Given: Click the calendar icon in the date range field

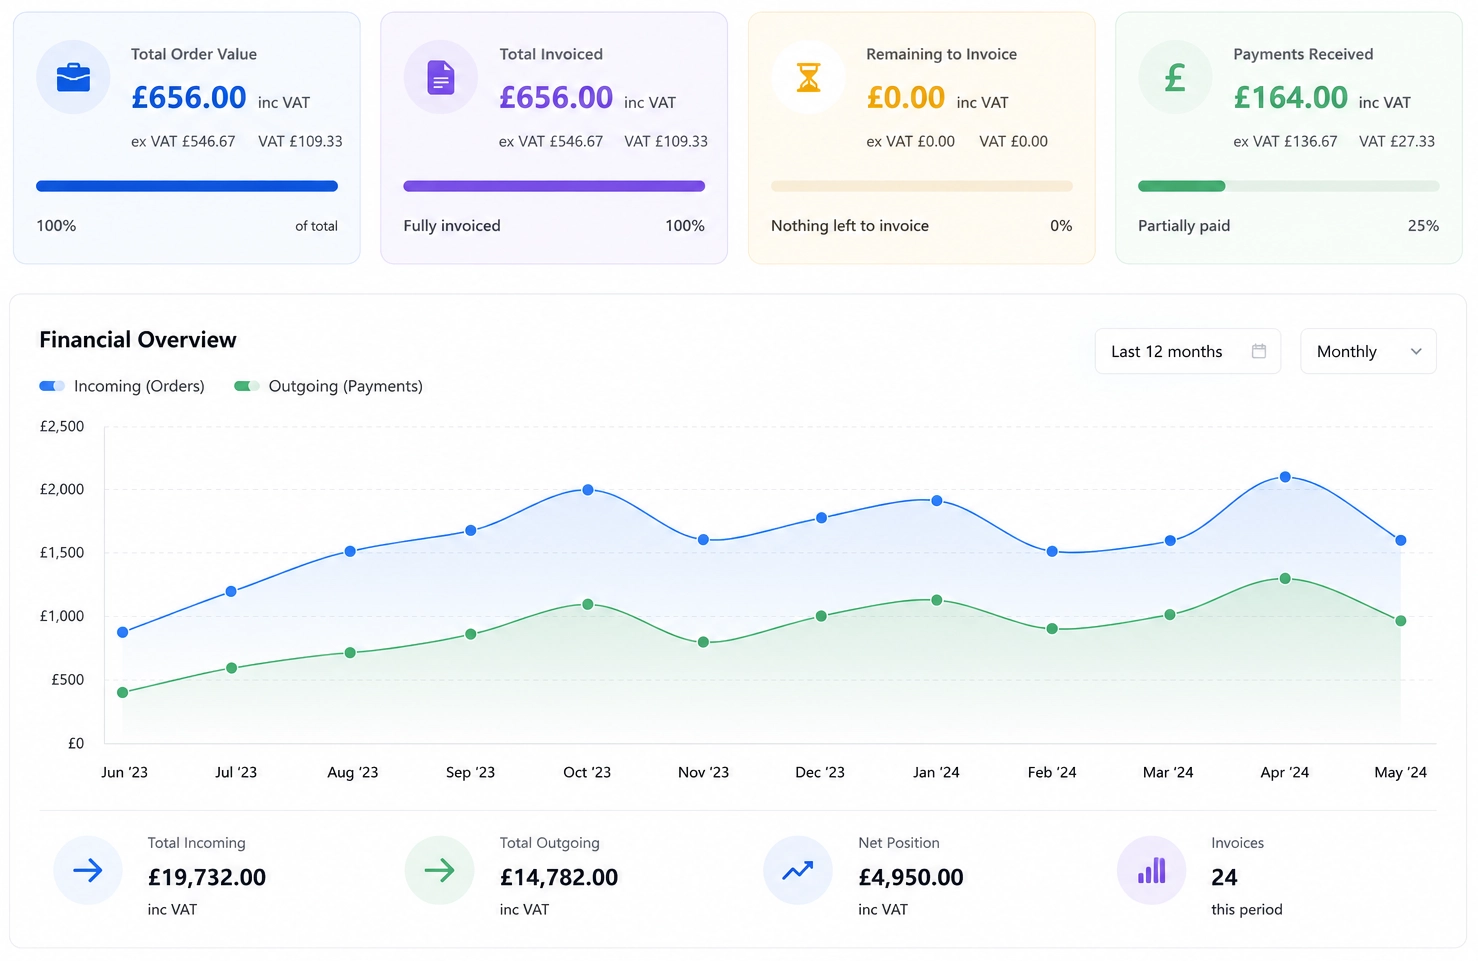Looking at the screenshot, I should (x=1259, y=351).
